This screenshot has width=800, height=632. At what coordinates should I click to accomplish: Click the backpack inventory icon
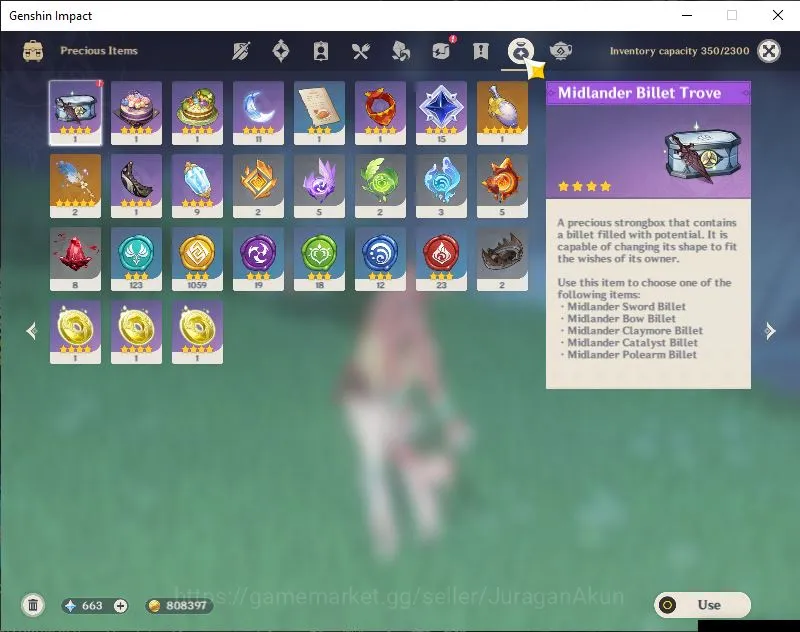(x=33, y=51)
